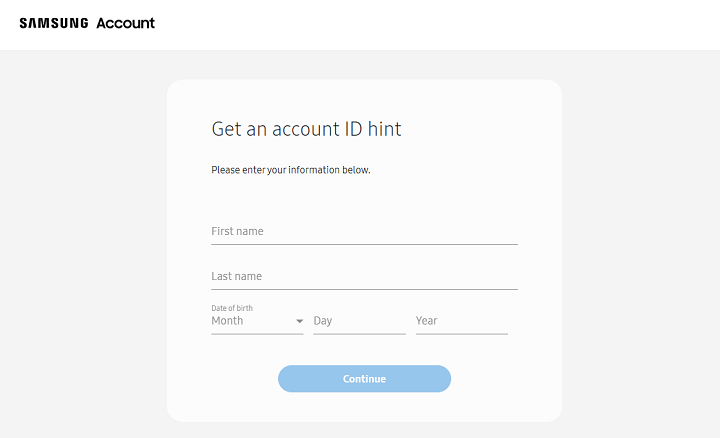Click the underline beneath Last name
This screenshot has height=438, width=720.
[x=364, y=289]
